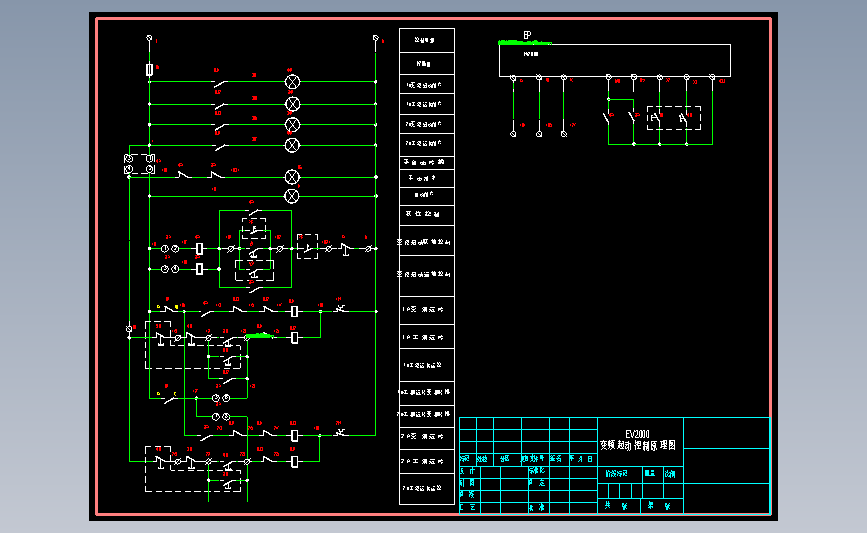Select the large BP inverter rectangle
The image size is (867, 533).
point(614,60)
